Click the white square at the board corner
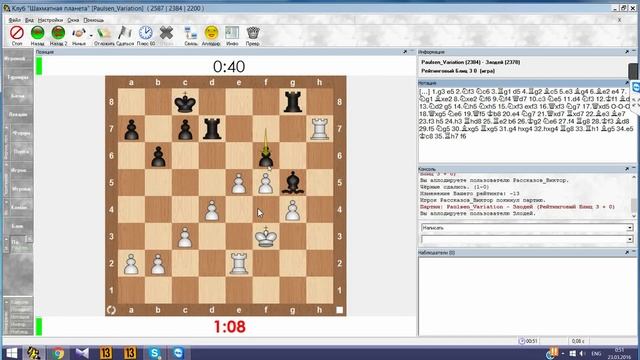Viewport: 640px width, 360px height. (339, 310)
